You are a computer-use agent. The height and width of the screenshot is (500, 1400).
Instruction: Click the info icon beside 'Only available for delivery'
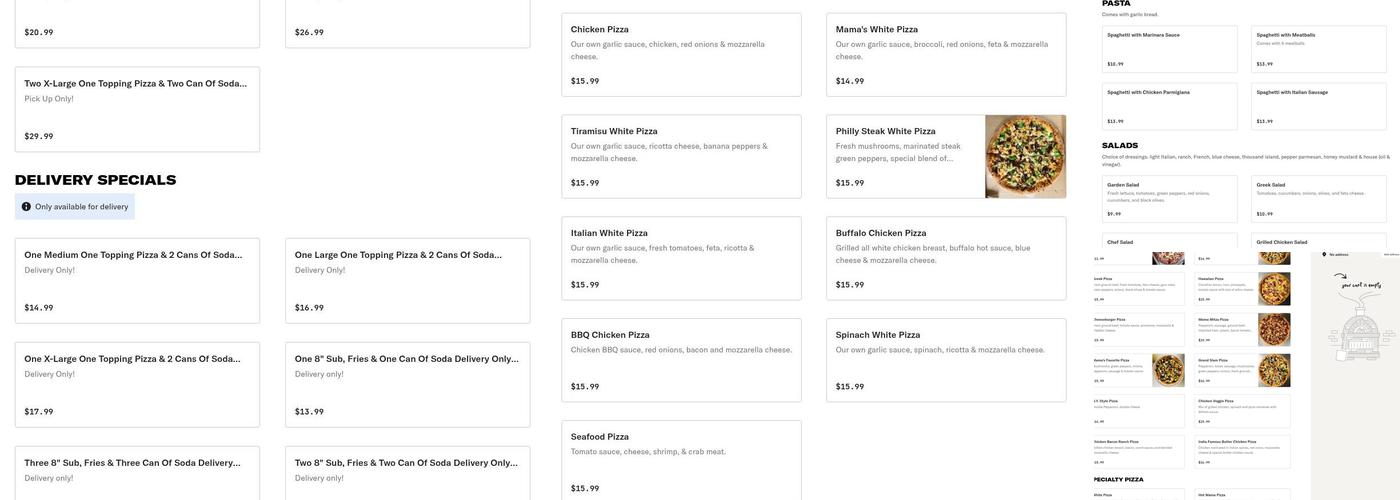click(26, 207)
